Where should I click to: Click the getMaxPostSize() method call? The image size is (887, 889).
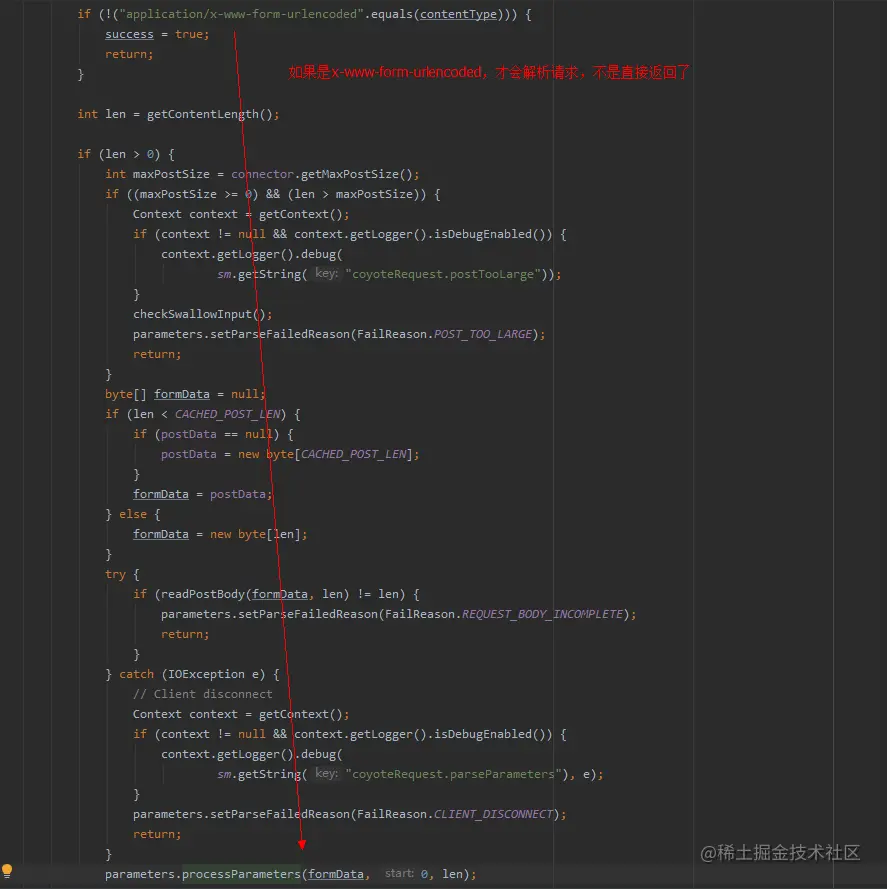(x=357, y=174)
